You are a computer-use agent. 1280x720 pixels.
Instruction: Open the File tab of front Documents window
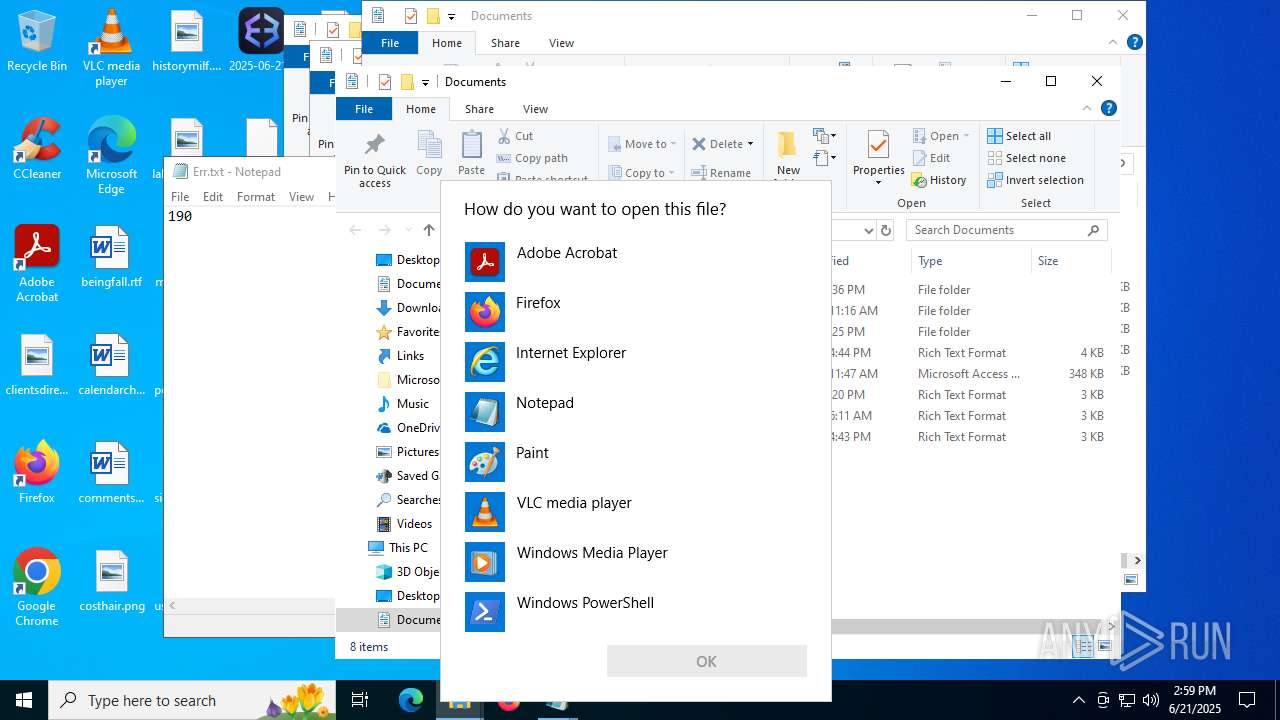364,109
